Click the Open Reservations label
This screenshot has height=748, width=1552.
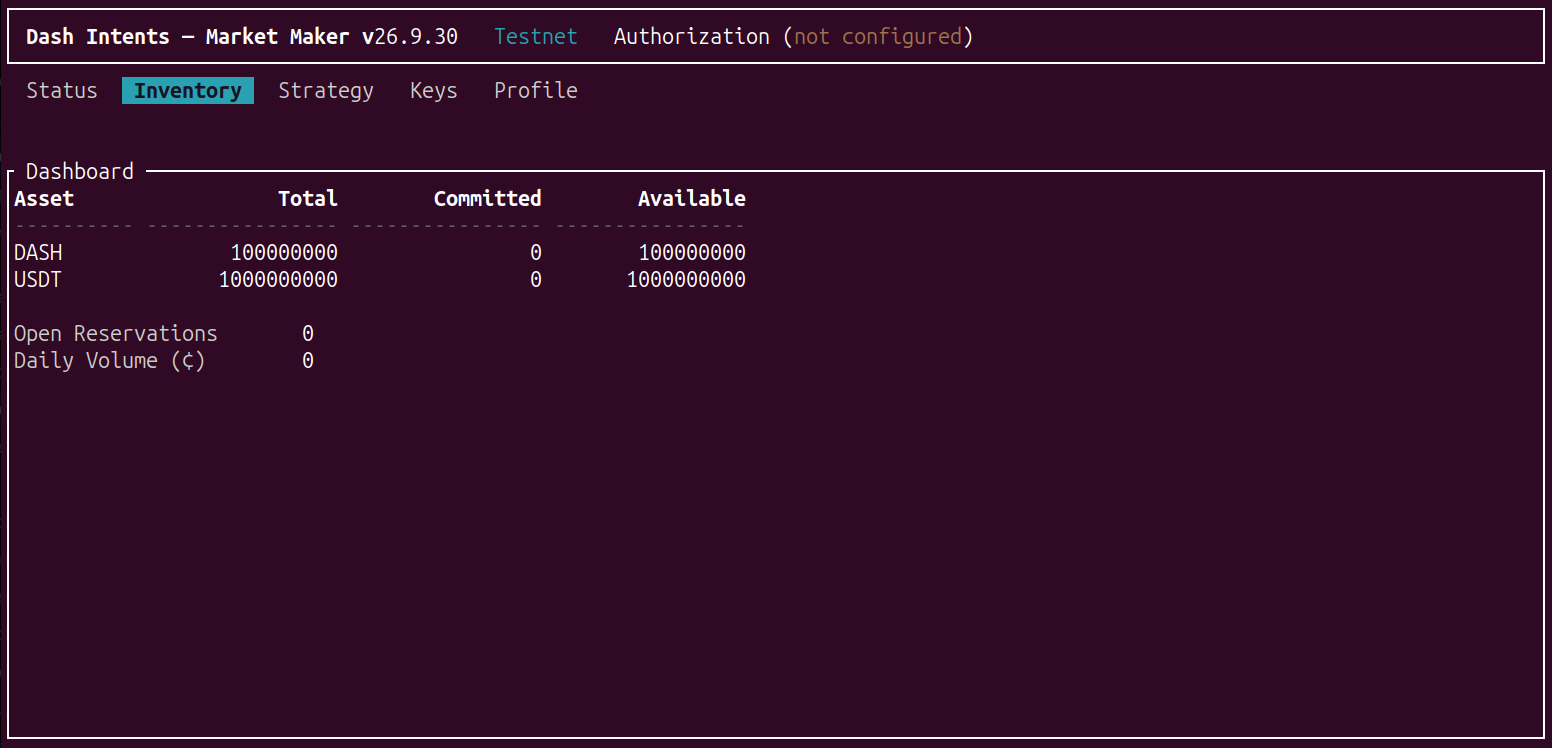(x=116, y=334)
